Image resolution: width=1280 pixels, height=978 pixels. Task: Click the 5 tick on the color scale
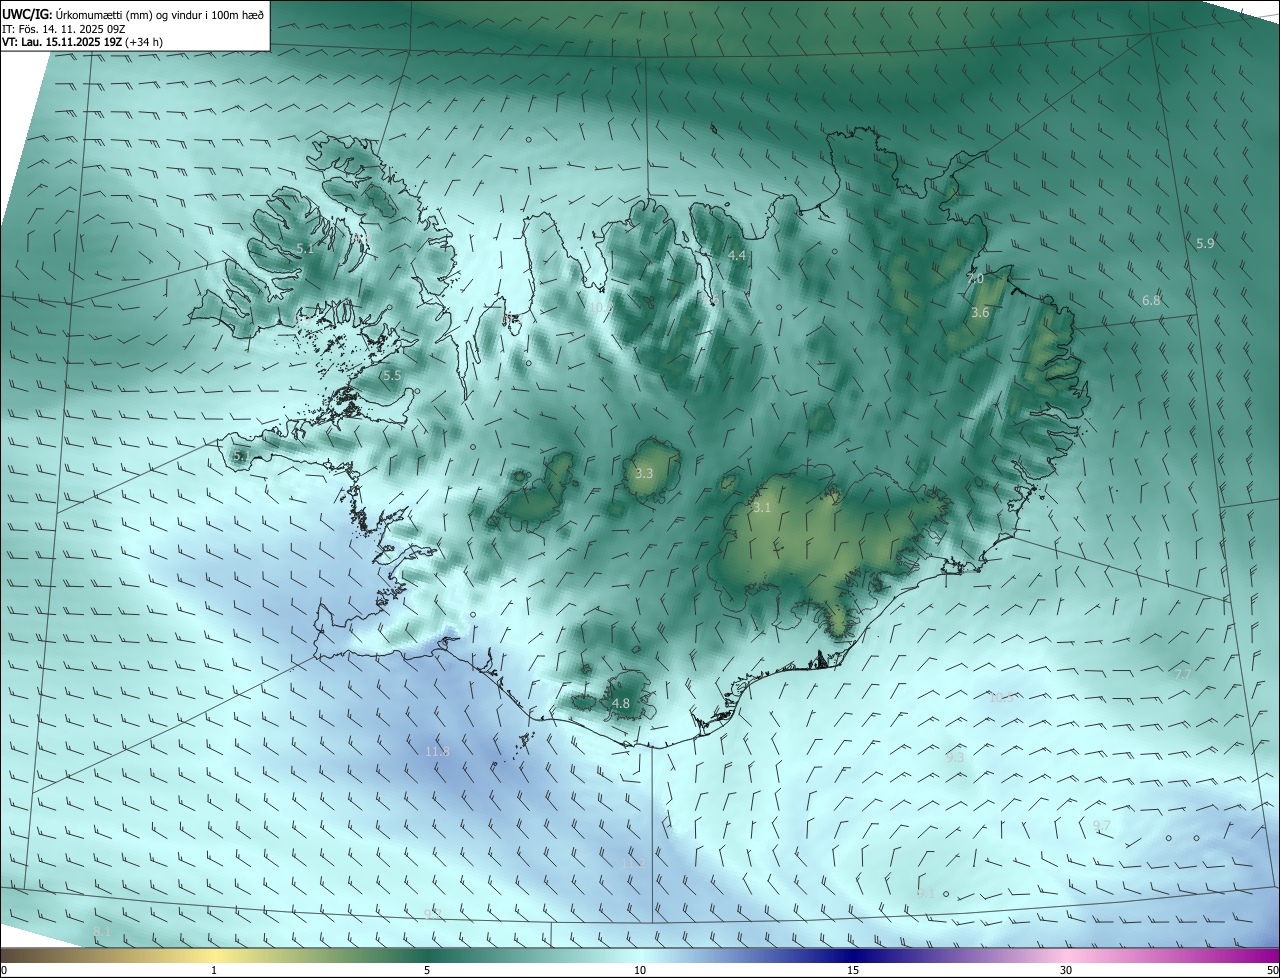(427, 970)
